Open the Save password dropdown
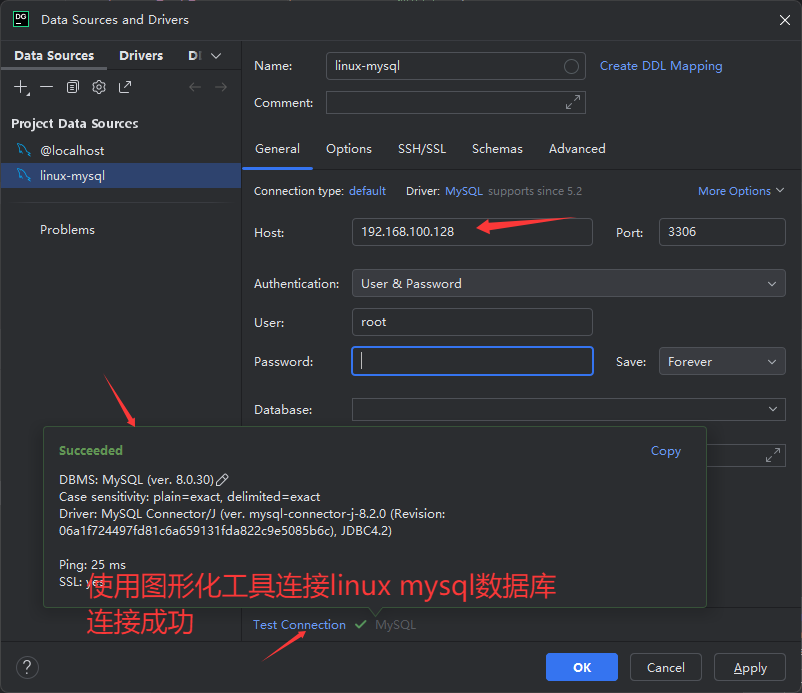Viewport: 802px width, 693px height. 722,361
